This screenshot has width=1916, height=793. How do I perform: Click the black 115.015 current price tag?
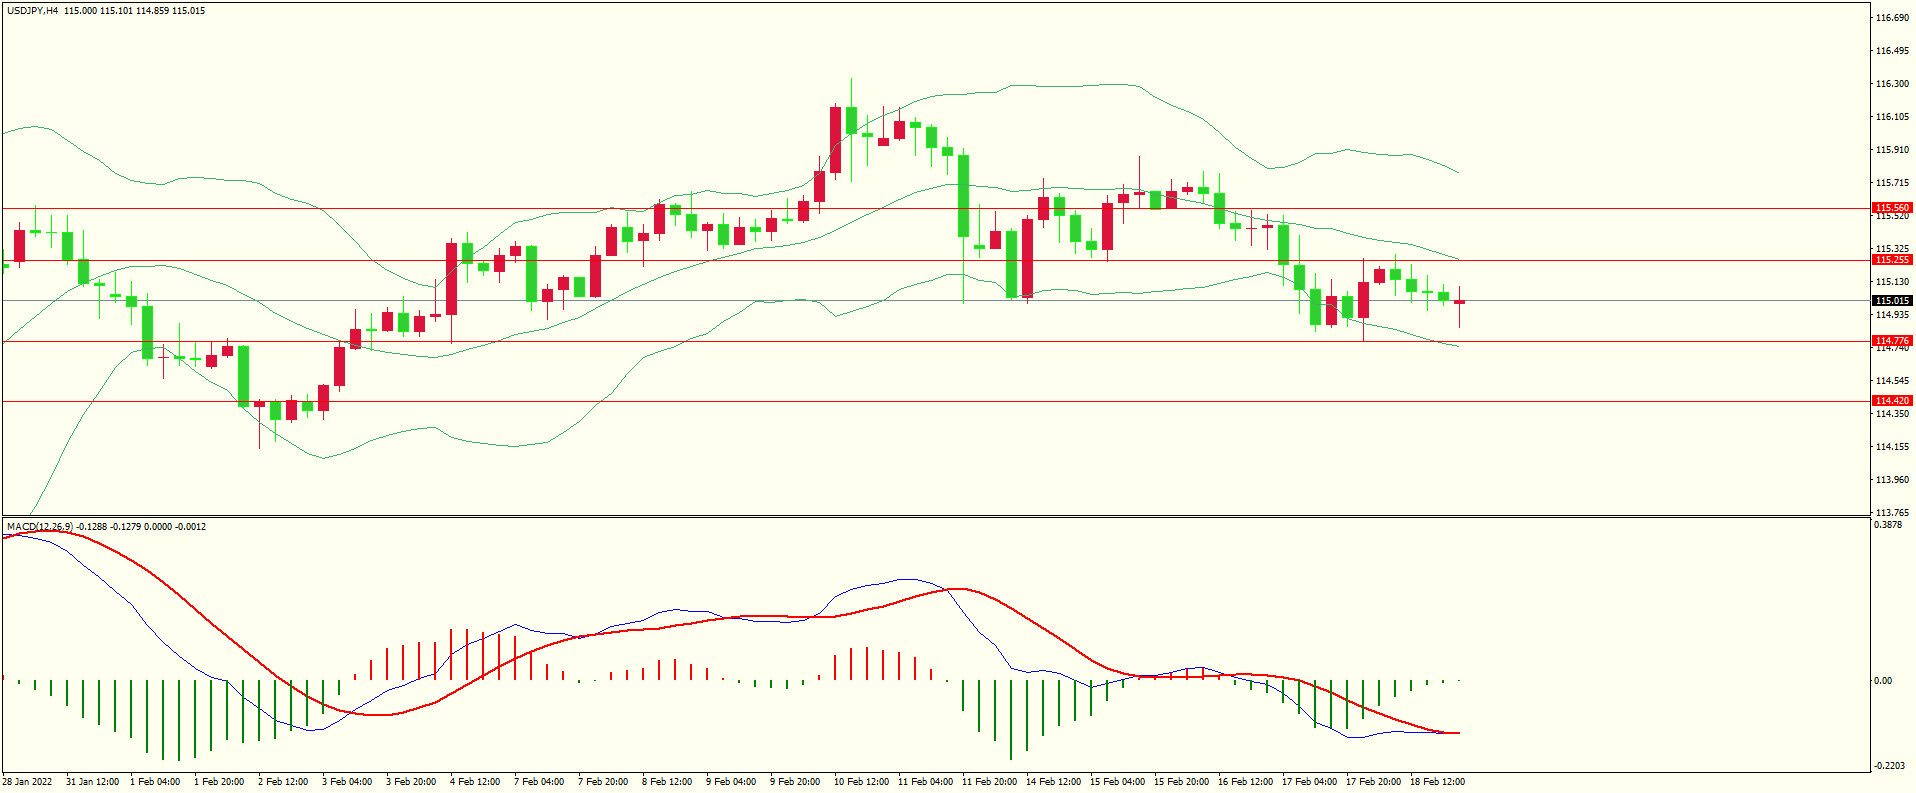point(1892,301)
